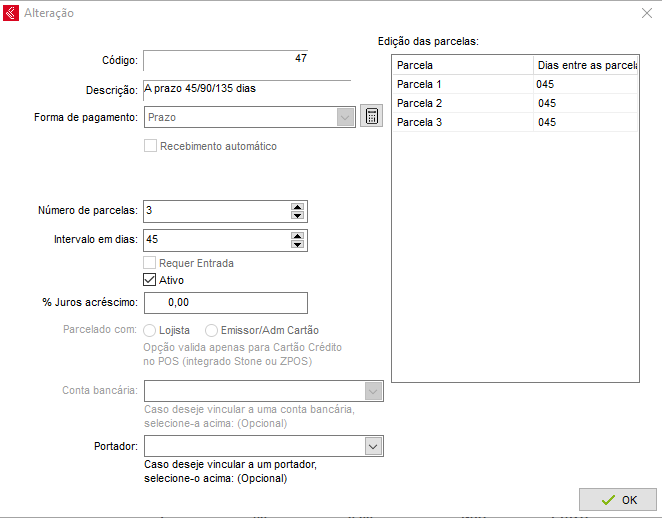This screenshot has width=662, height=518.
Task: Click the Dias entre as parcelas column header
Action: [586, 64]
